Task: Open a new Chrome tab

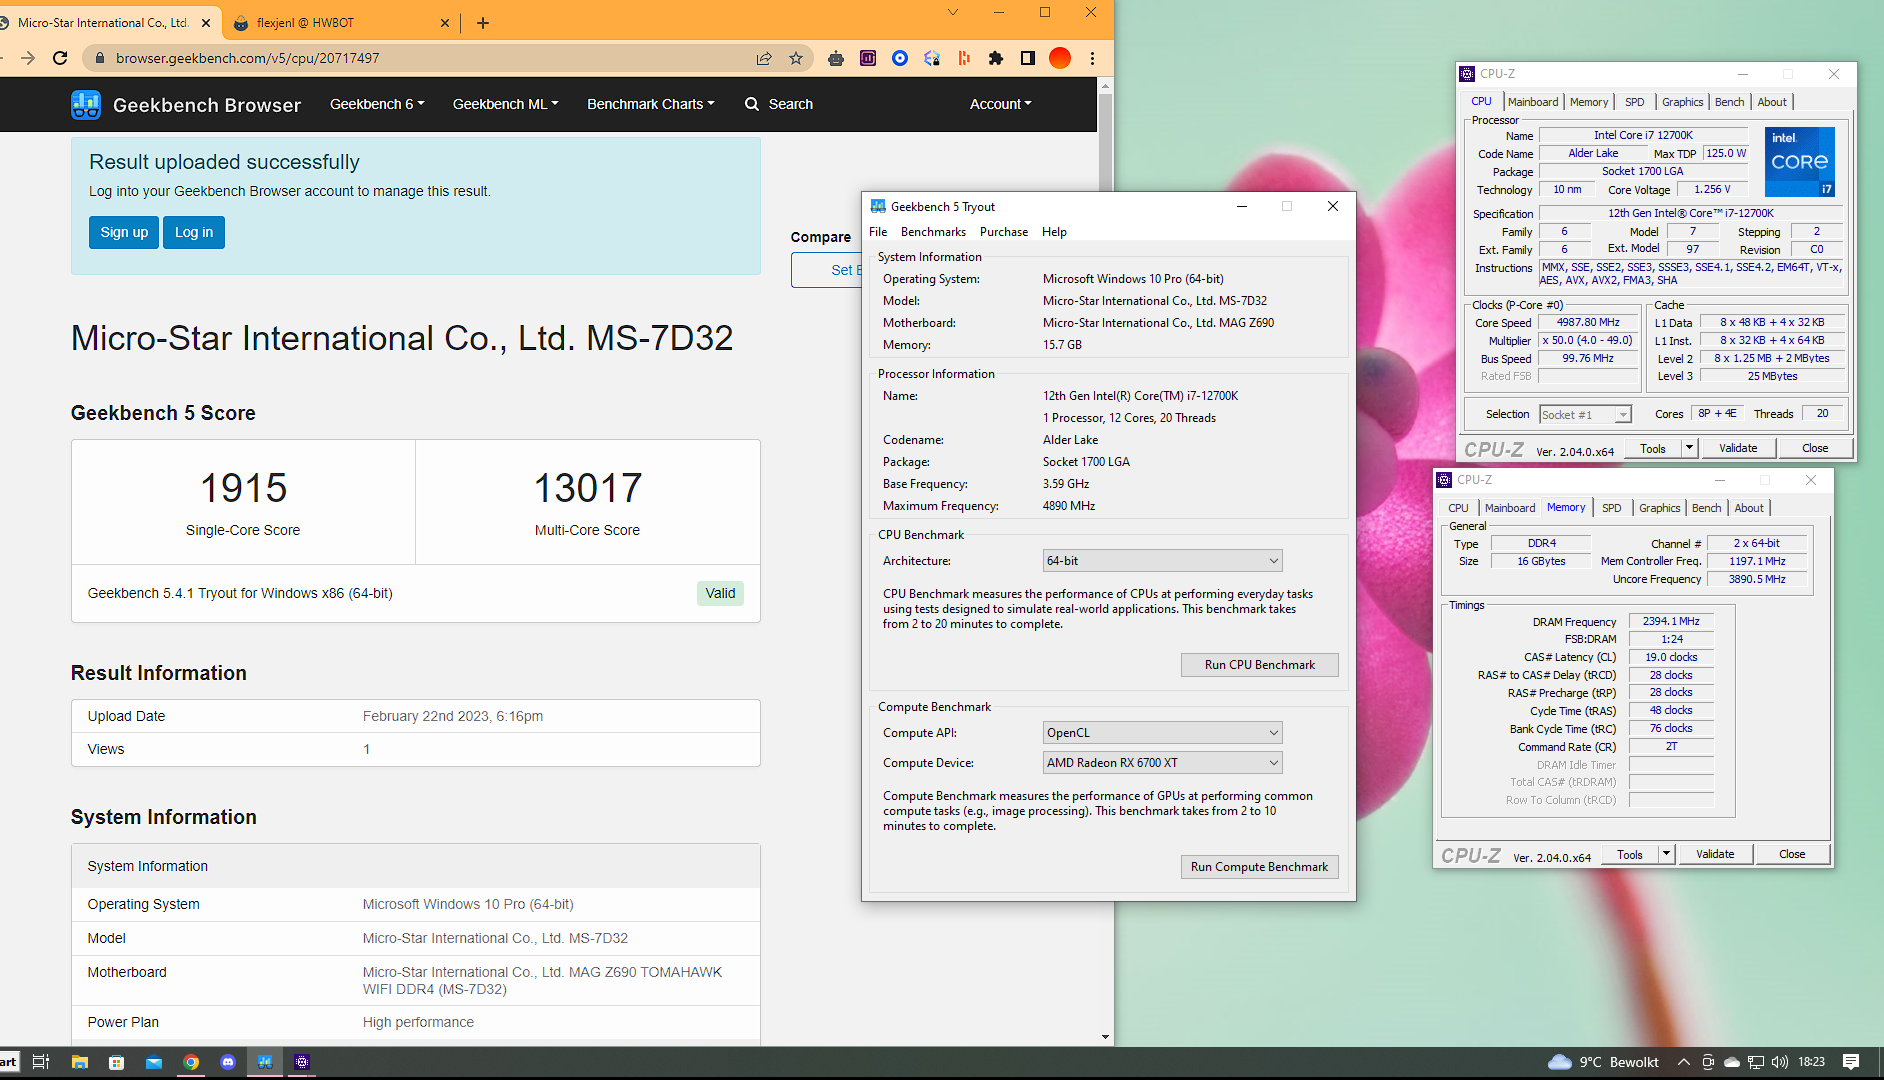Action: tap(483, 22)
